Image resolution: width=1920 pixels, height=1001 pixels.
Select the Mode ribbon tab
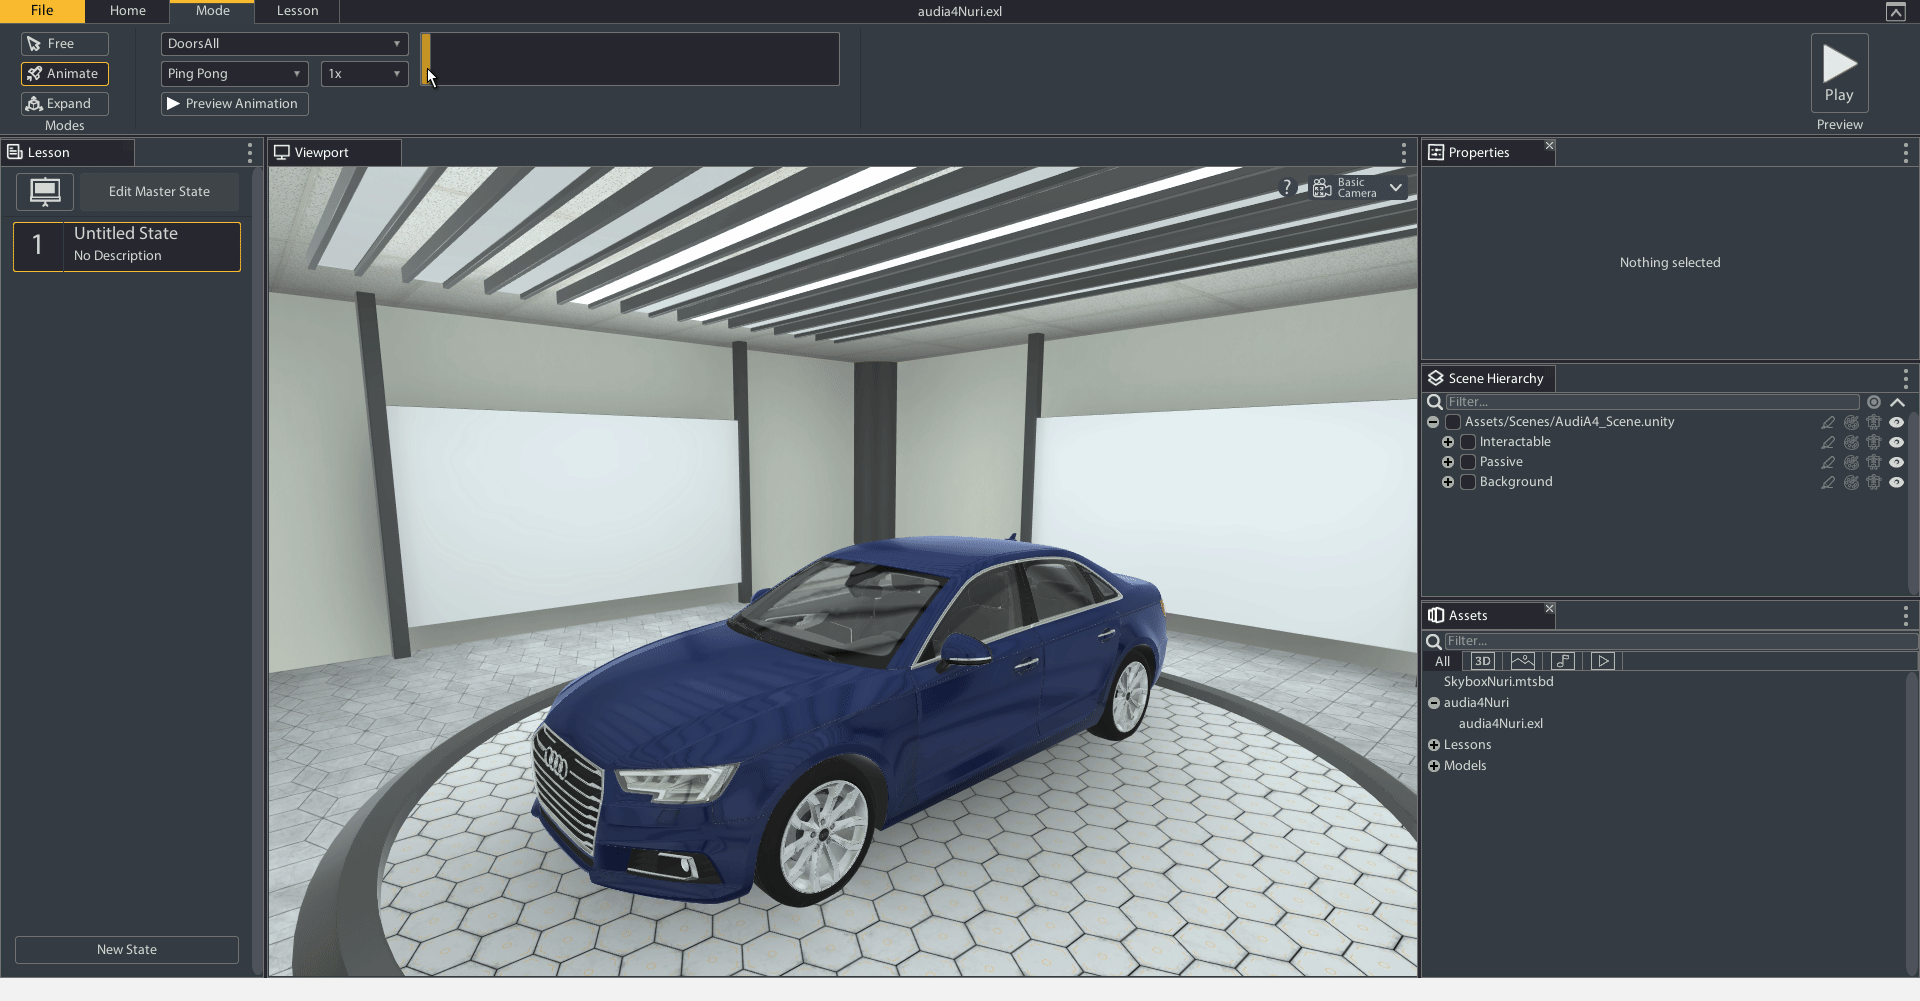coord(213,11)
